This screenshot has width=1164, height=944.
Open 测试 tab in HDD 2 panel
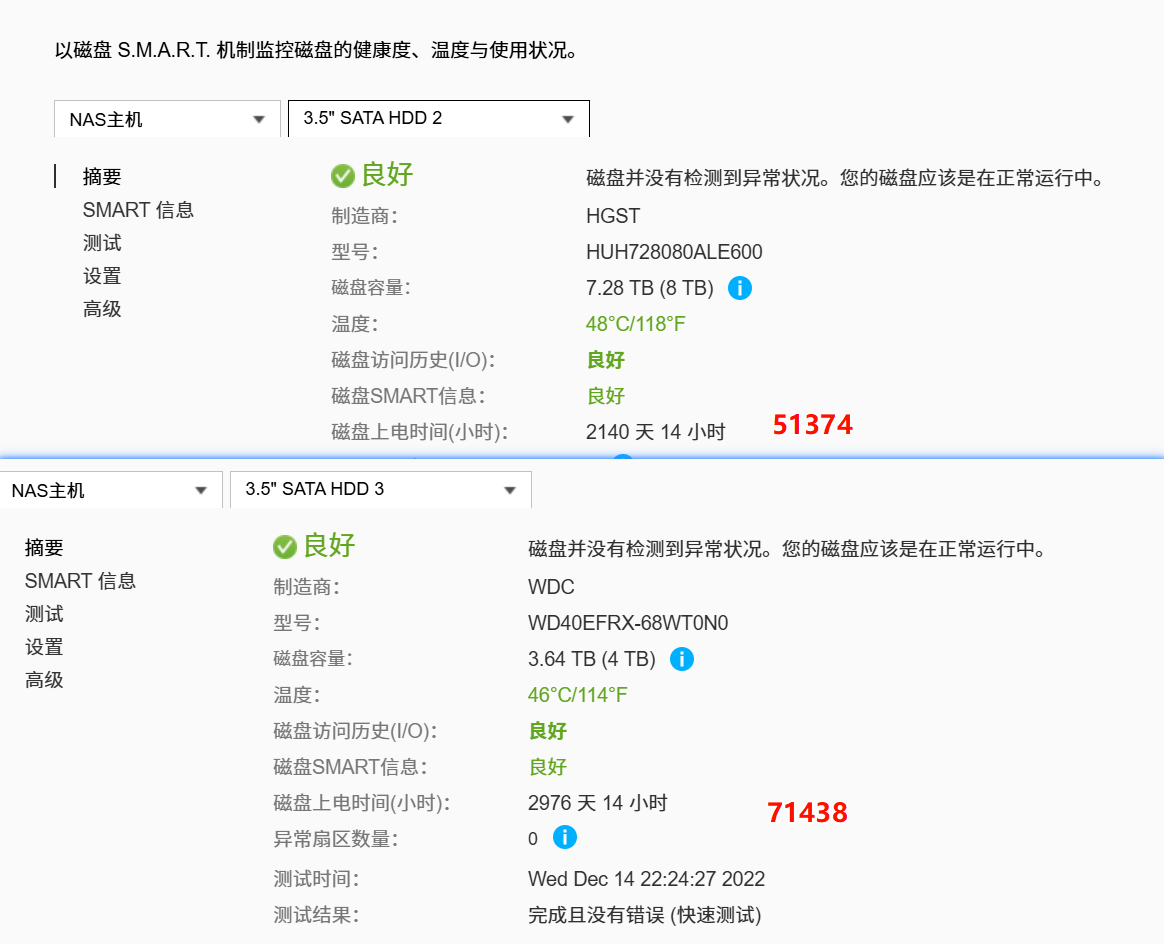[x=102, y=243]
